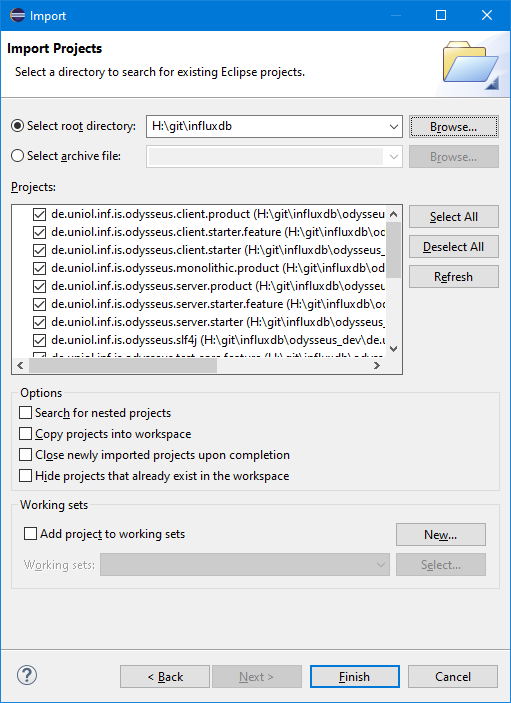Open the root directory dropdown
The height and width of the screenshot is (703, 511).
pyautogui.click(x=394, y=127)
